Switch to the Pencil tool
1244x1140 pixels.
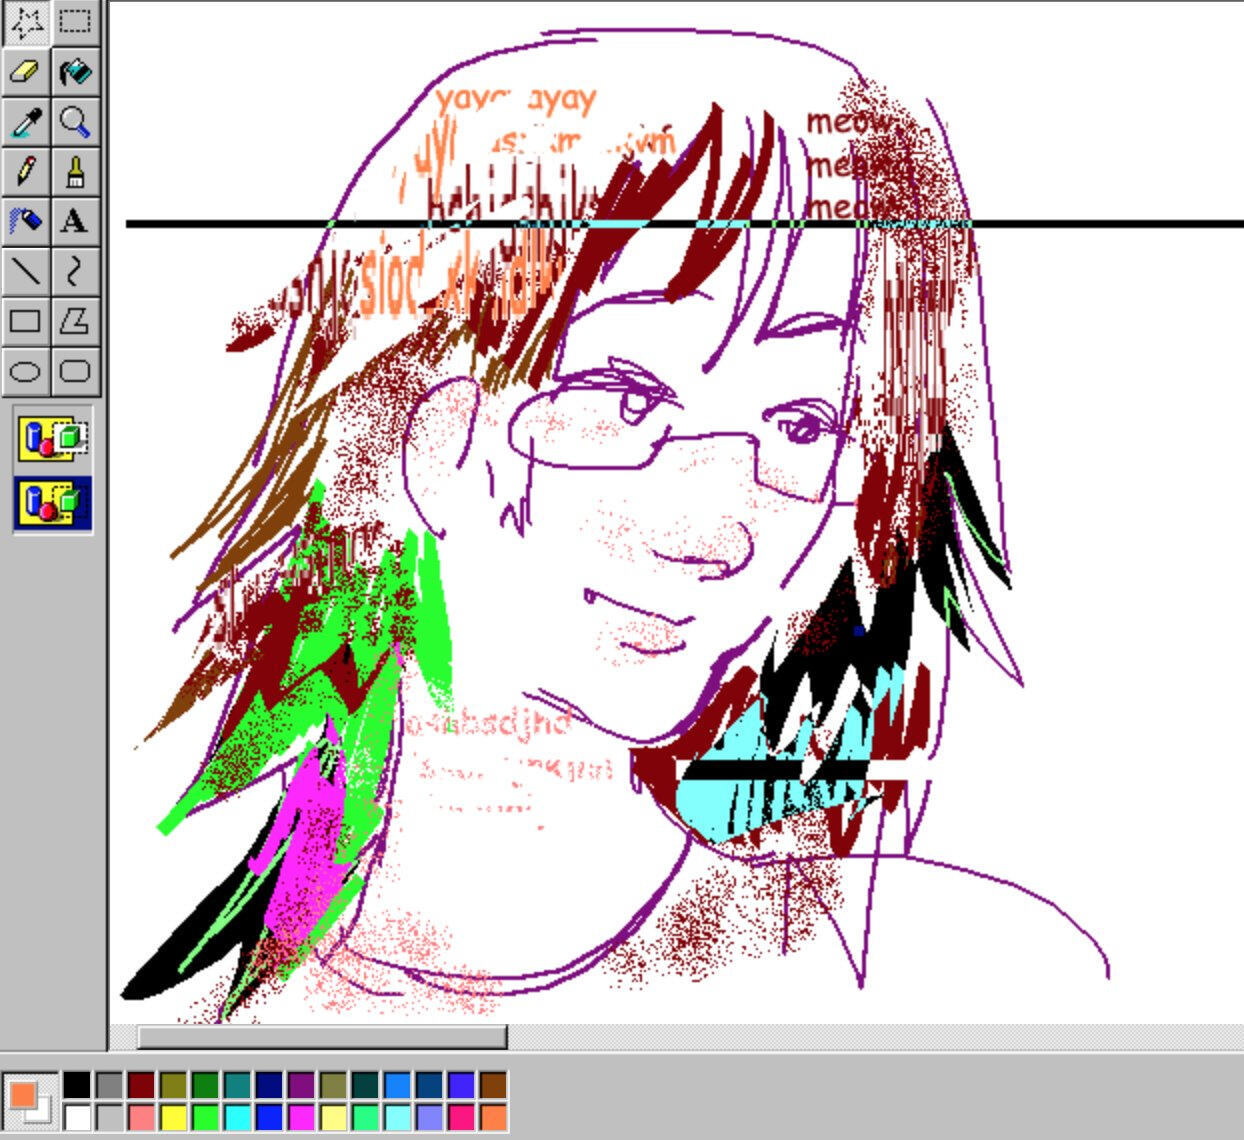coord(25,172)
